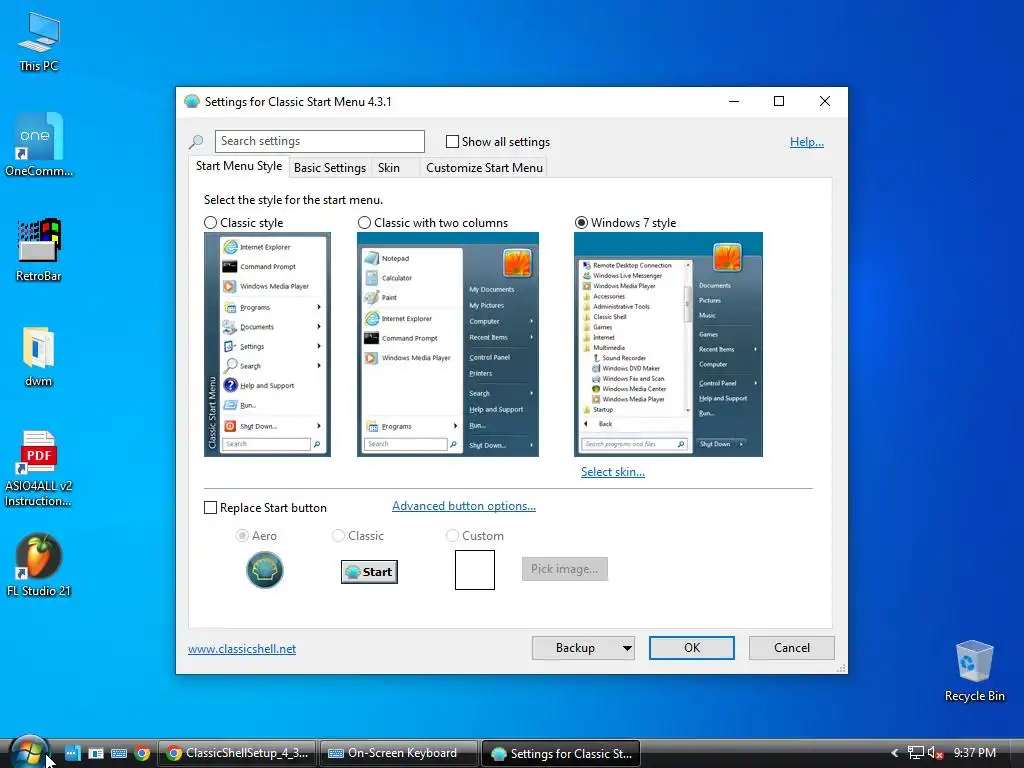Screen dimensions: 1024x768
Task: Open the This PC desktop icon
Action: click(39, 41)
